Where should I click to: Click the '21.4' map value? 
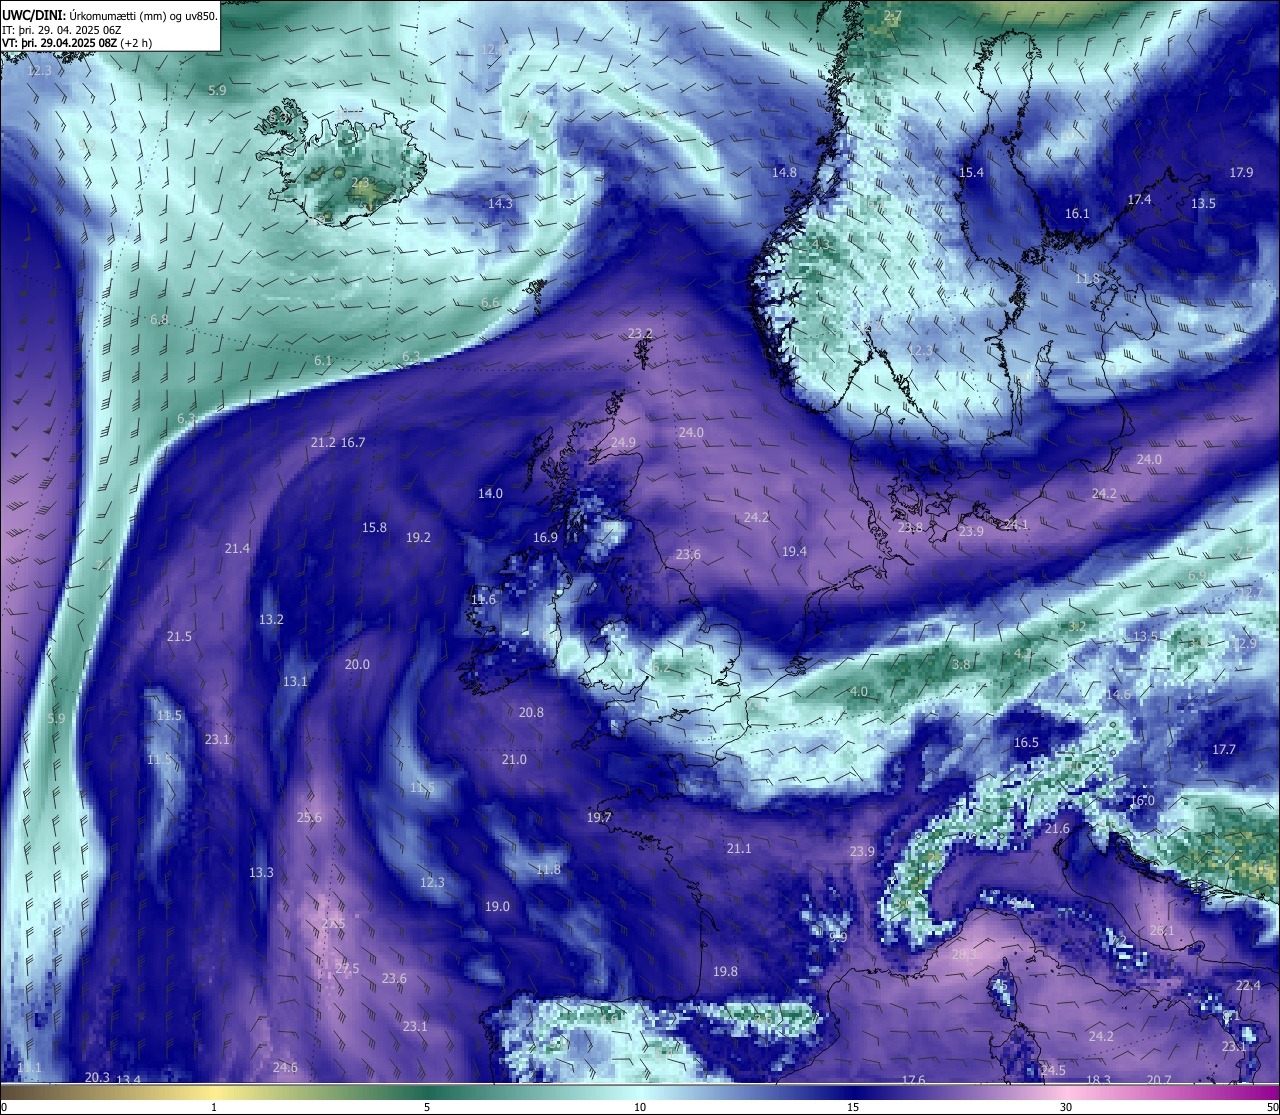(237, 548)
